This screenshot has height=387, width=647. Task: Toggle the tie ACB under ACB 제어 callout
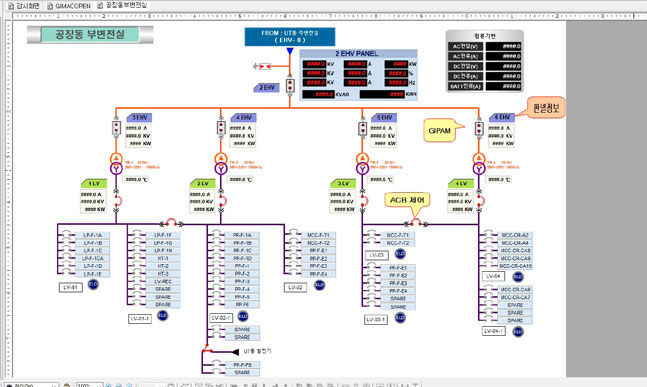point(416,223)
